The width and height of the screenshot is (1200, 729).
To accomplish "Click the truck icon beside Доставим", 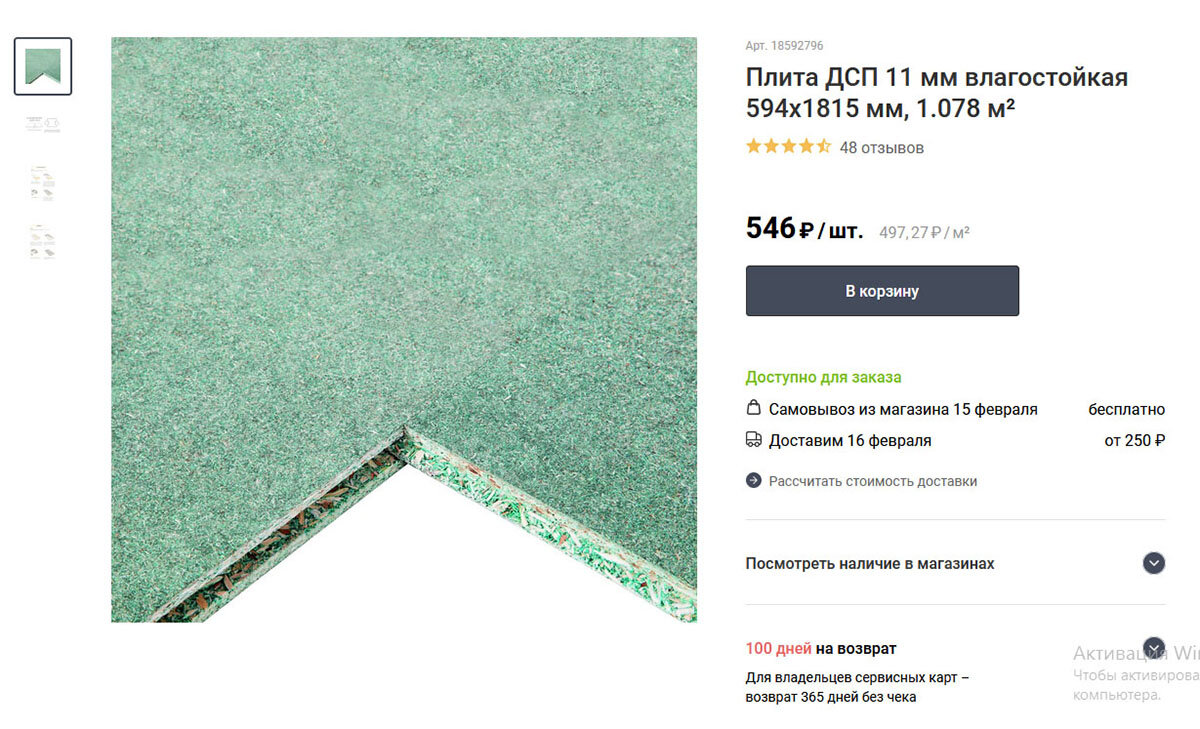I will 754,439.
